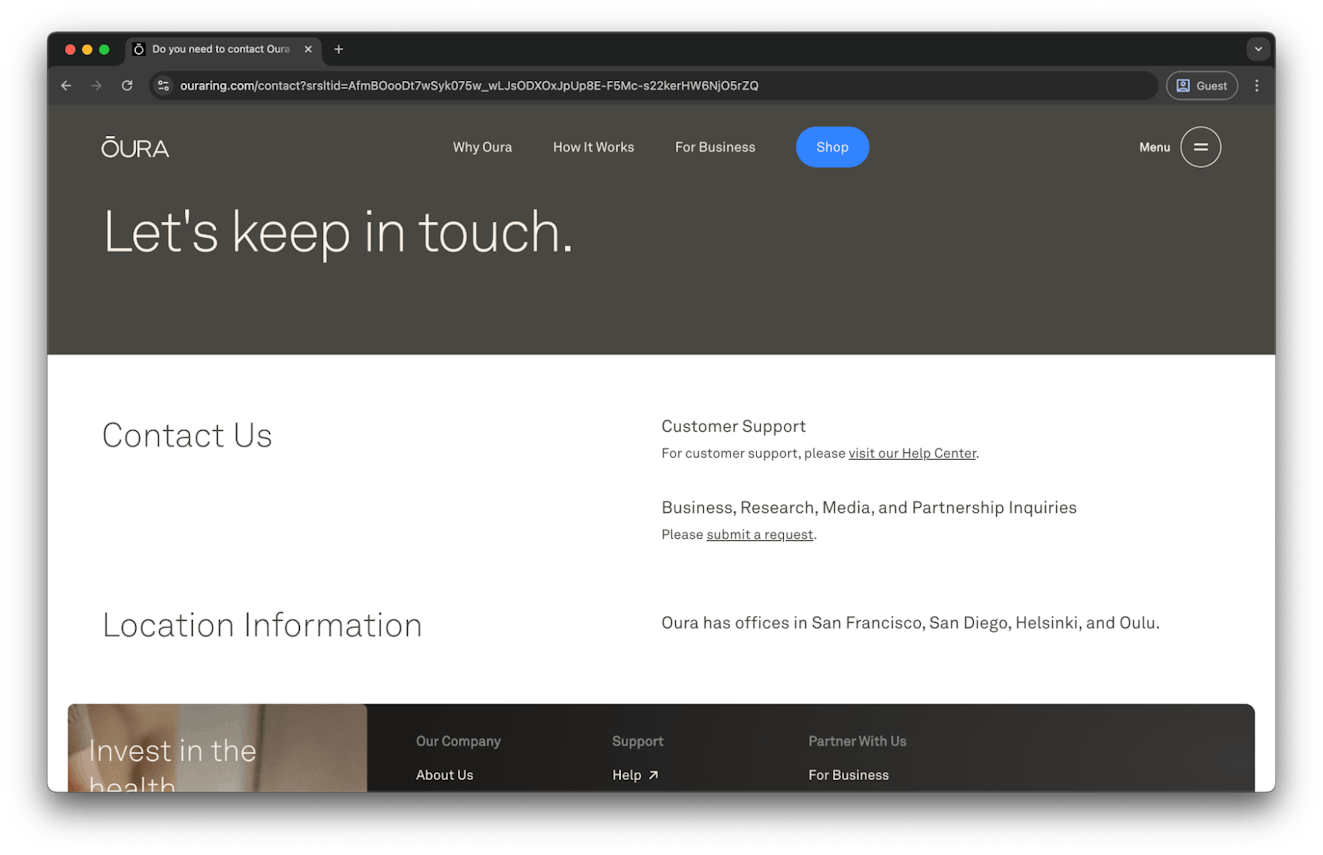Click the 'Oura has offices in San Francisco' sentence
This screenshot has height=855, width=1323.
[910, 623]
